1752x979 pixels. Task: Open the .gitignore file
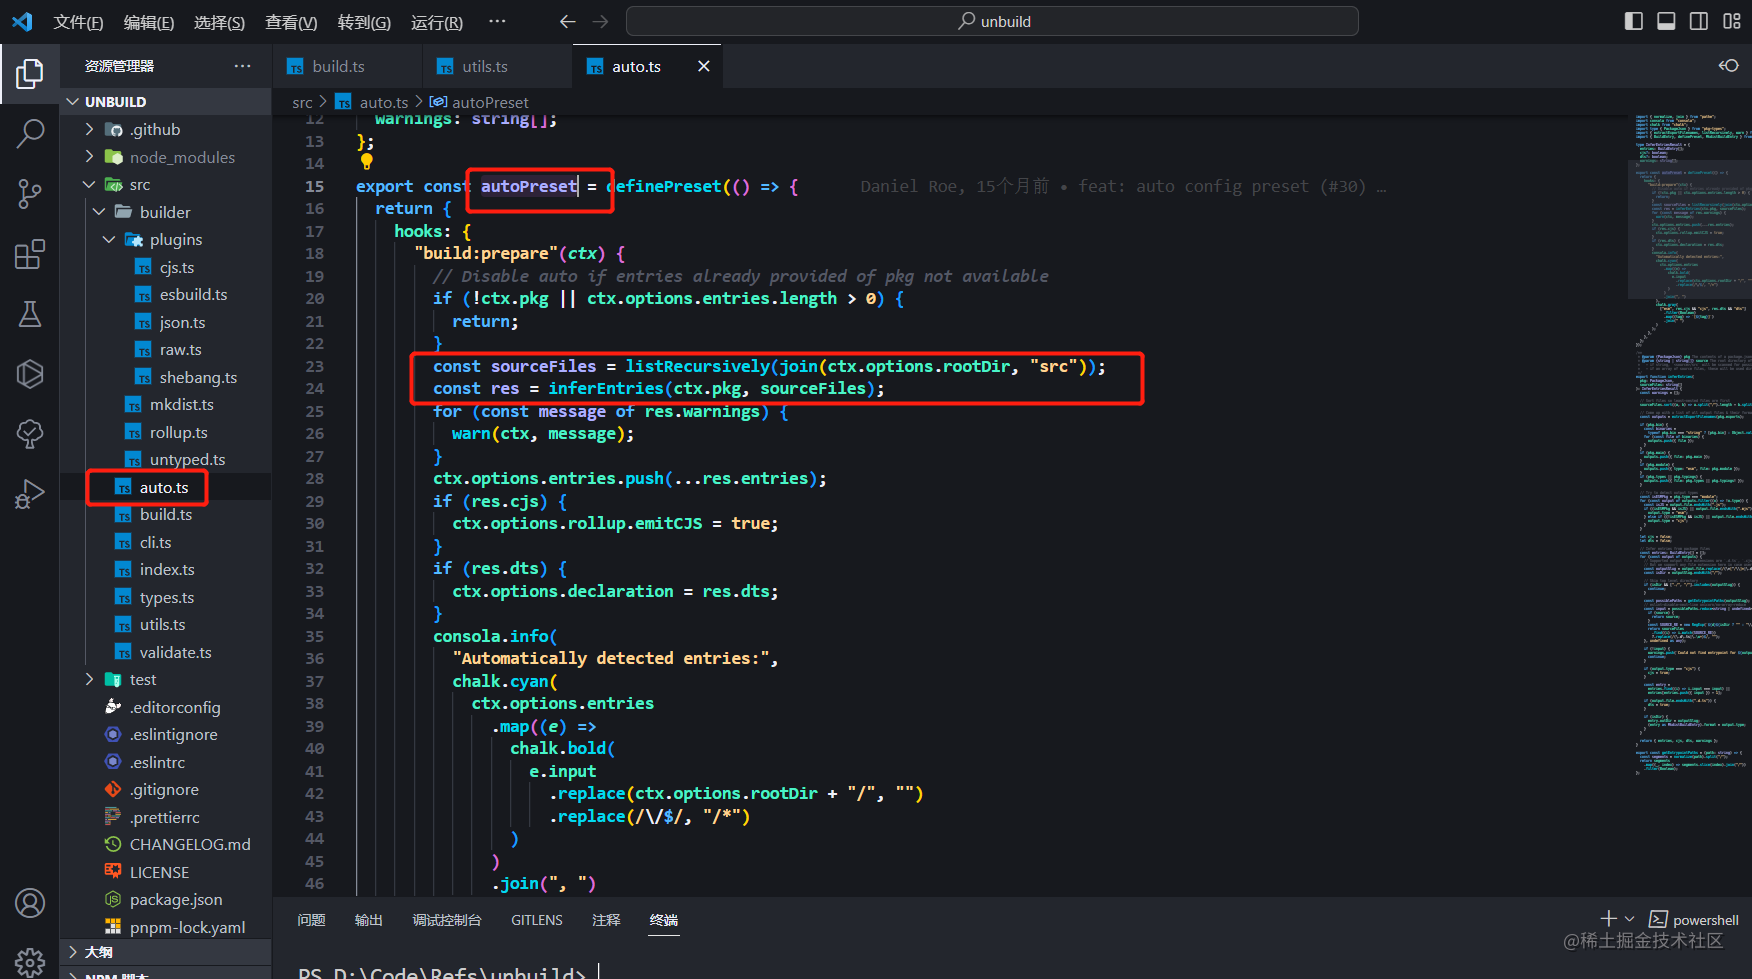click(166, 789)
